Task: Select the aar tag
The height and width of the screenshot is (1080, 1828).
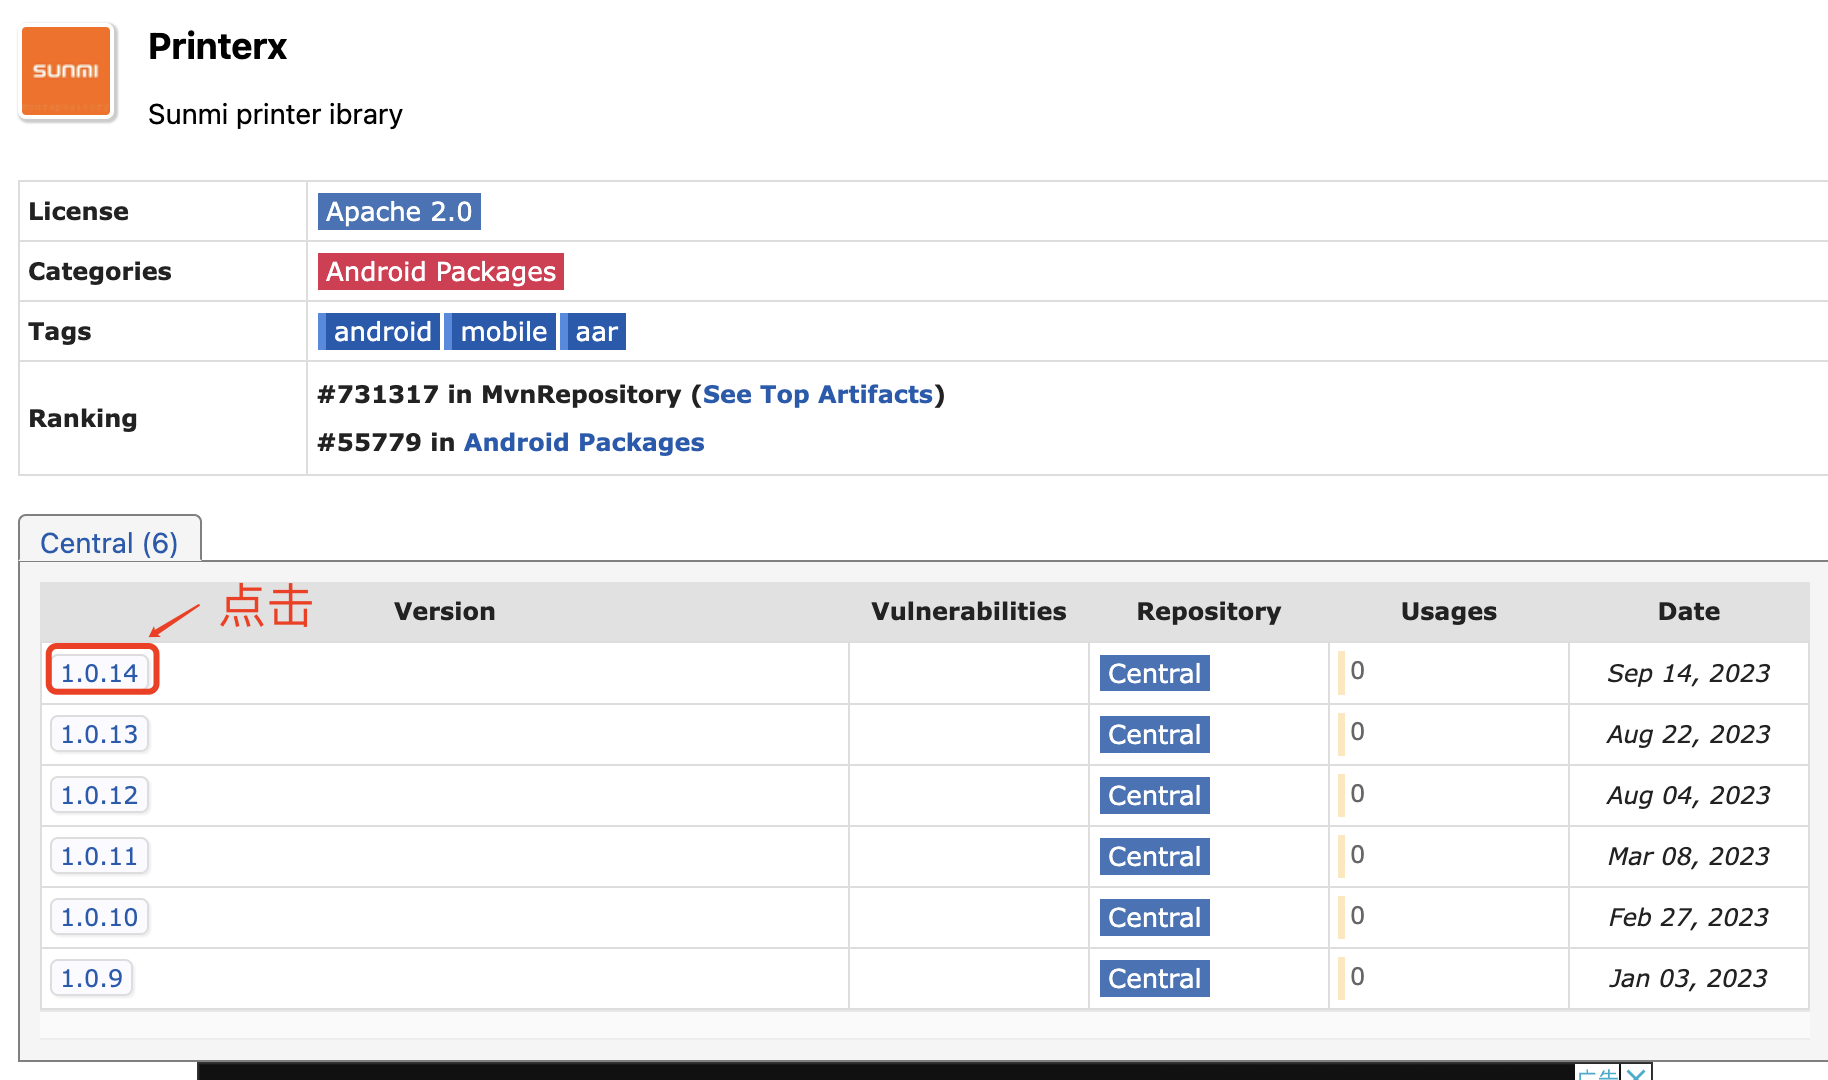Action: tap(593, 332)
